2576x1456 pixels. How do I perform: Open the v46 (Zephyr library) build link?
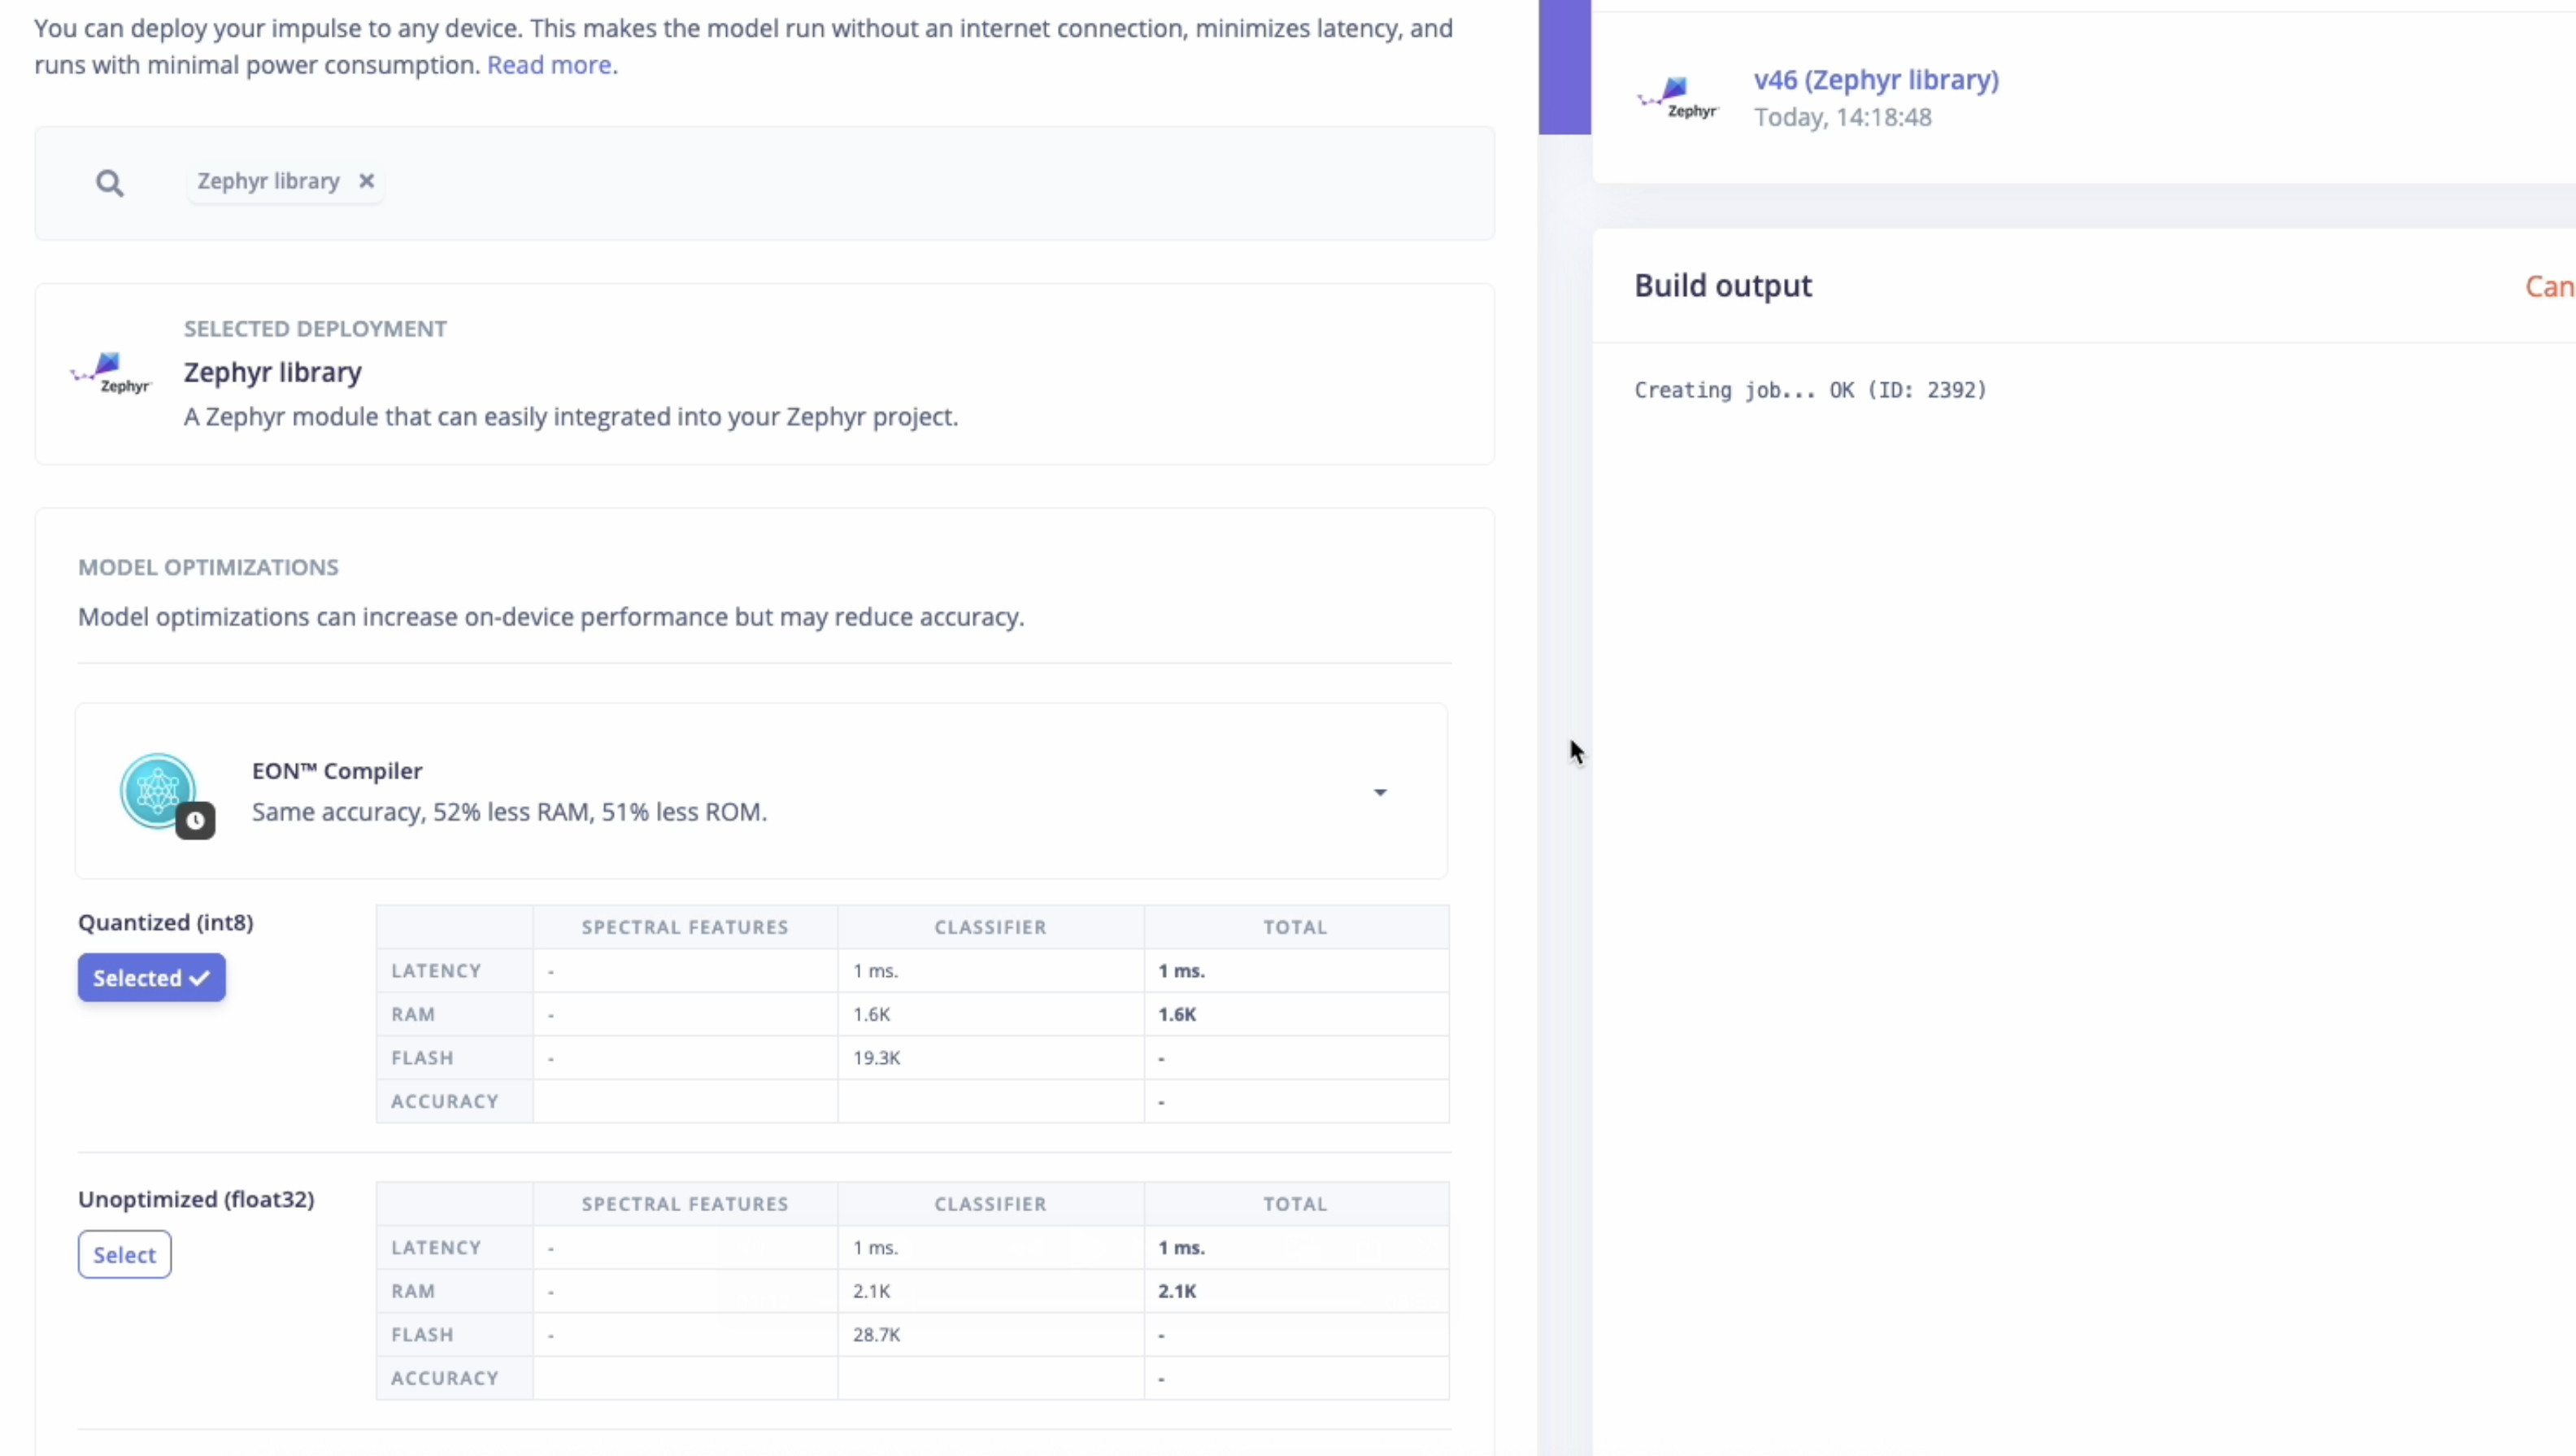[1876, 80]
